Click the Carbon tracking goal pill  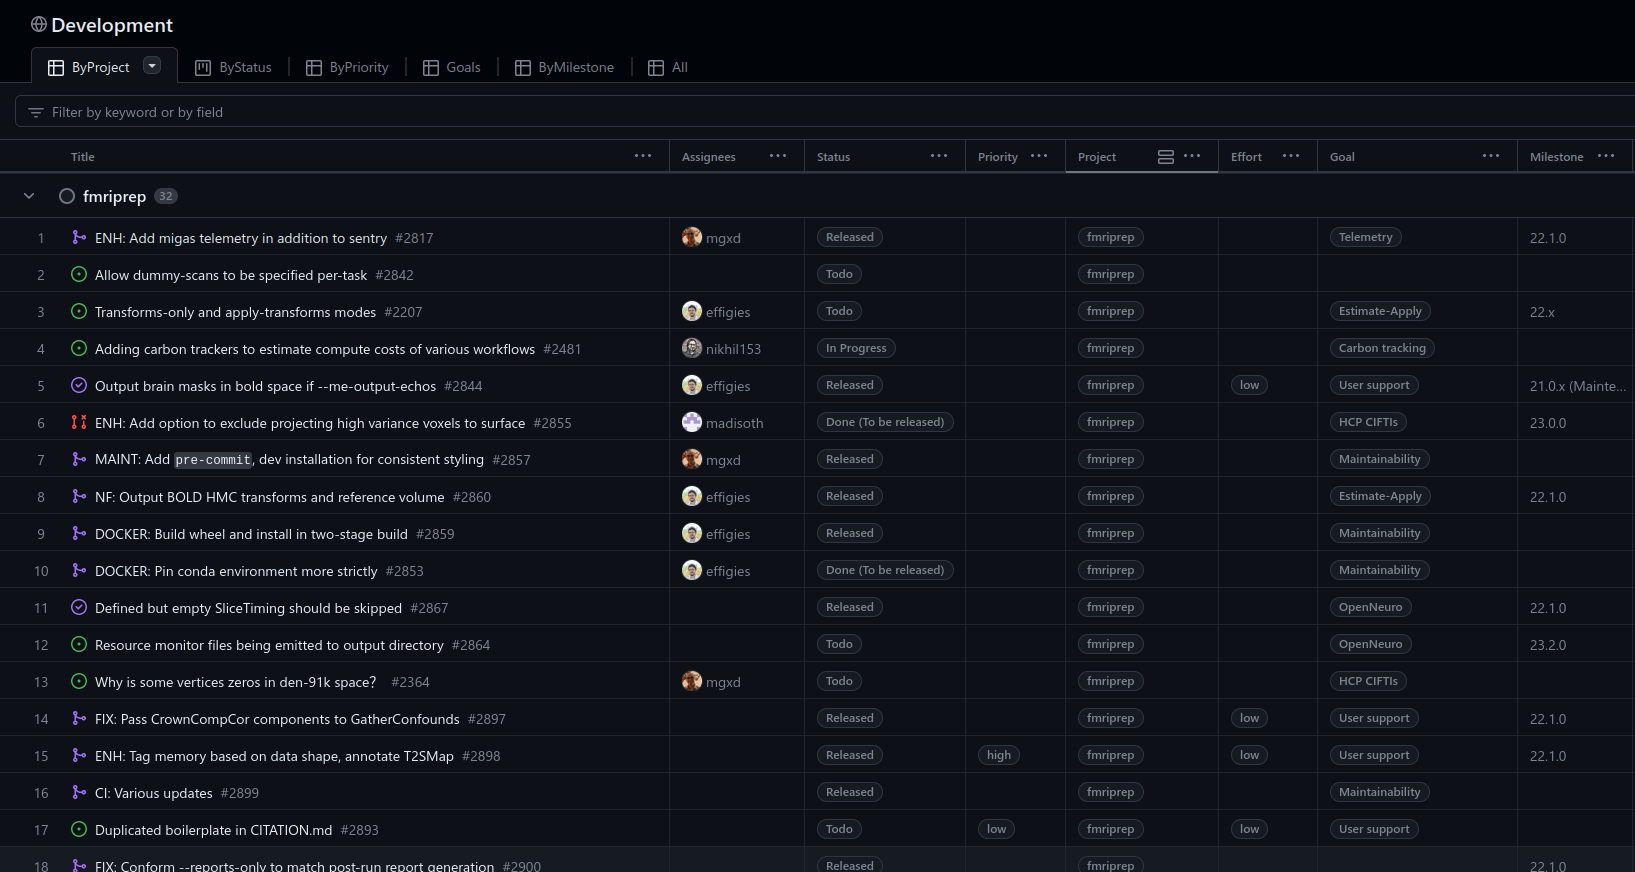pos(1382,348)
